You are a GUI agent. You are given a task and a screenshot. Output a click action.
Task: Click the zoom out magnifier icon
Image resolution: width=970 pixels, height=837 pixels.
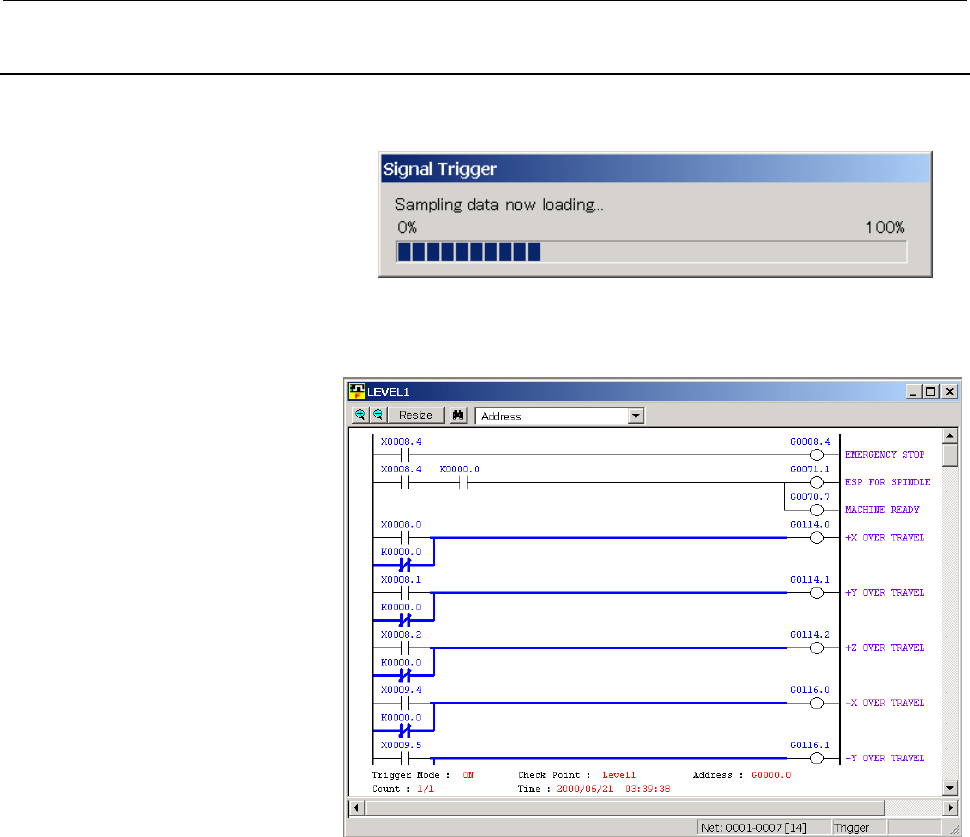pos(375,415)
